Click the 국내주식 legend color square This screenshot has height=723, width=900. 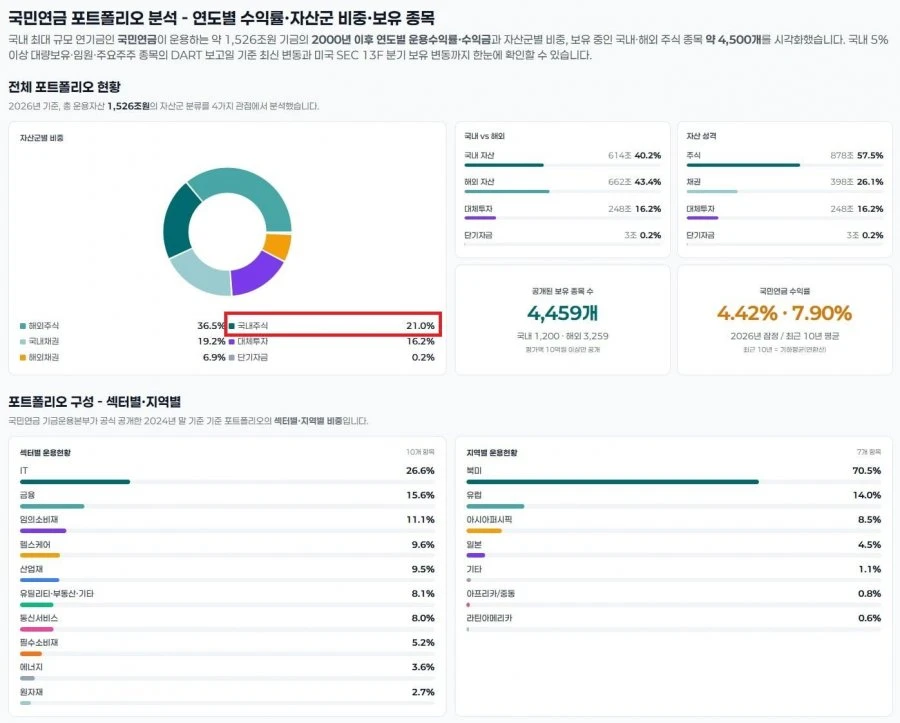pyautogui.click(x=232, y=326)
